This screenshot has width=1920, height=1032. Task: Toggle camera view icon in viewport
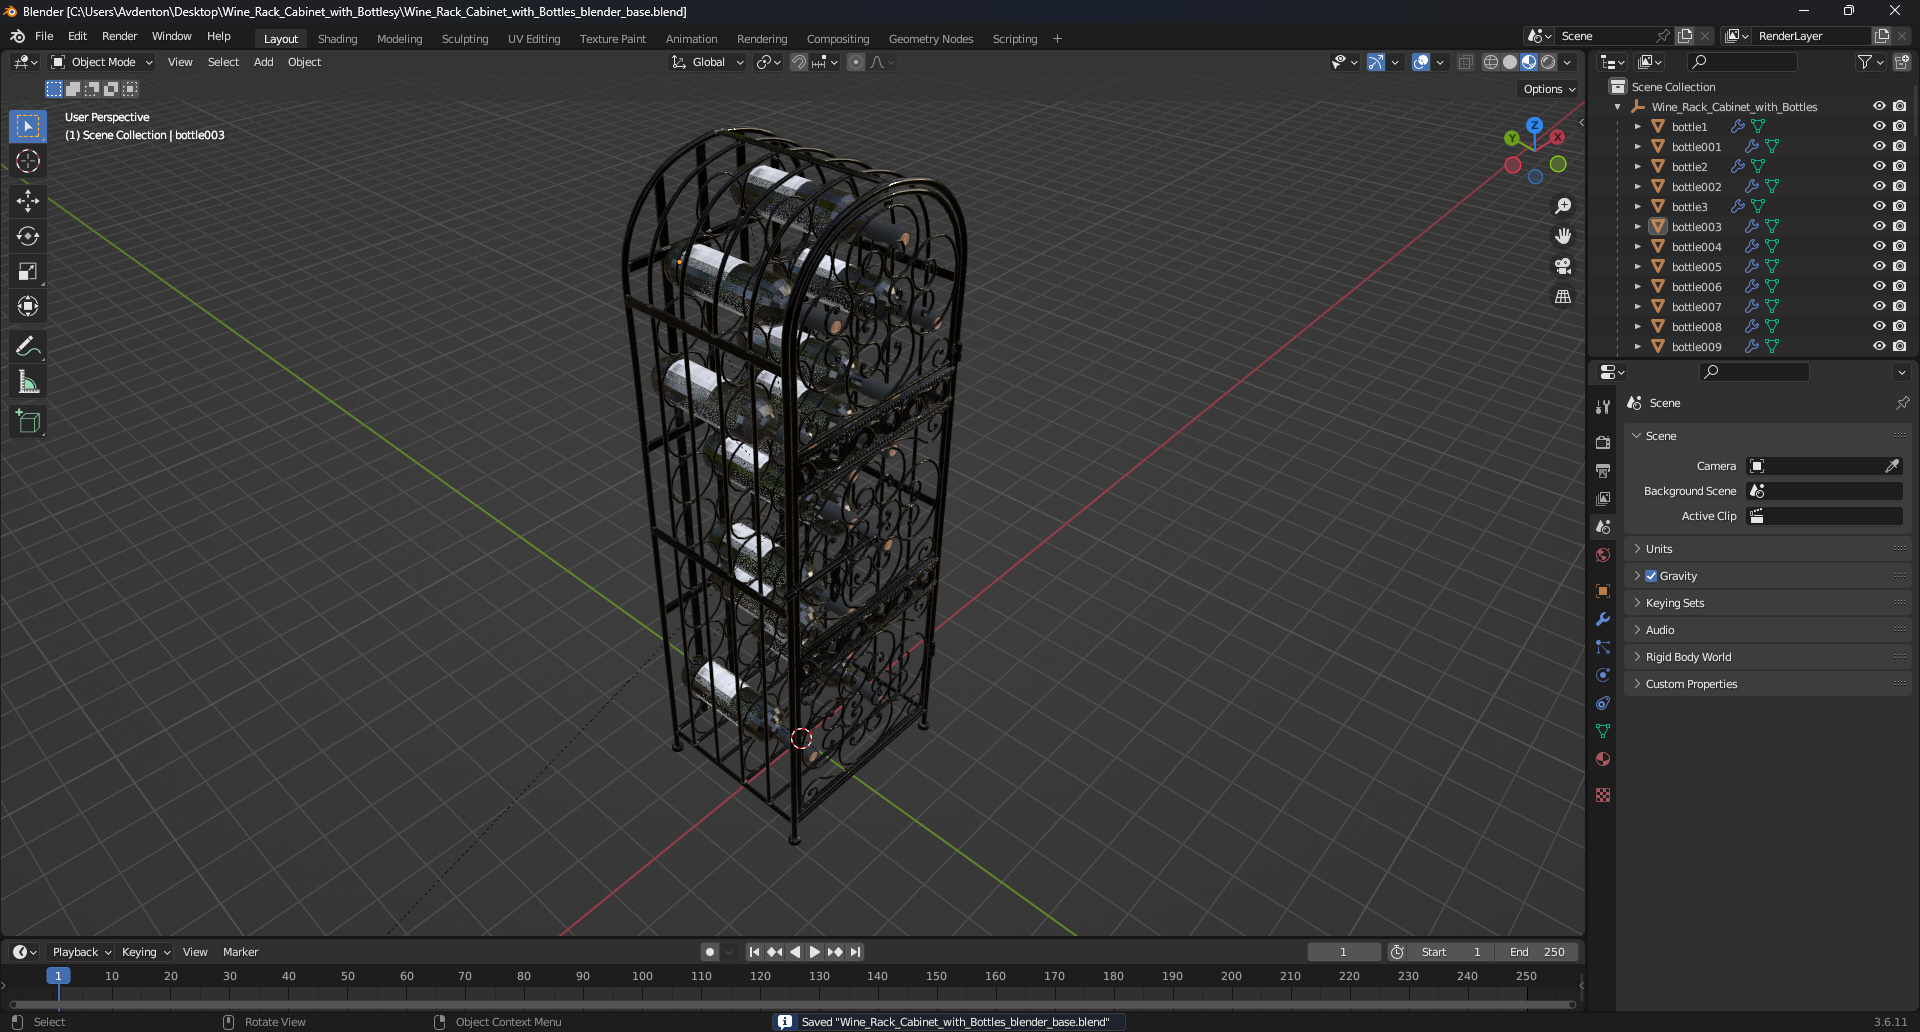(x=1563, y=266)
